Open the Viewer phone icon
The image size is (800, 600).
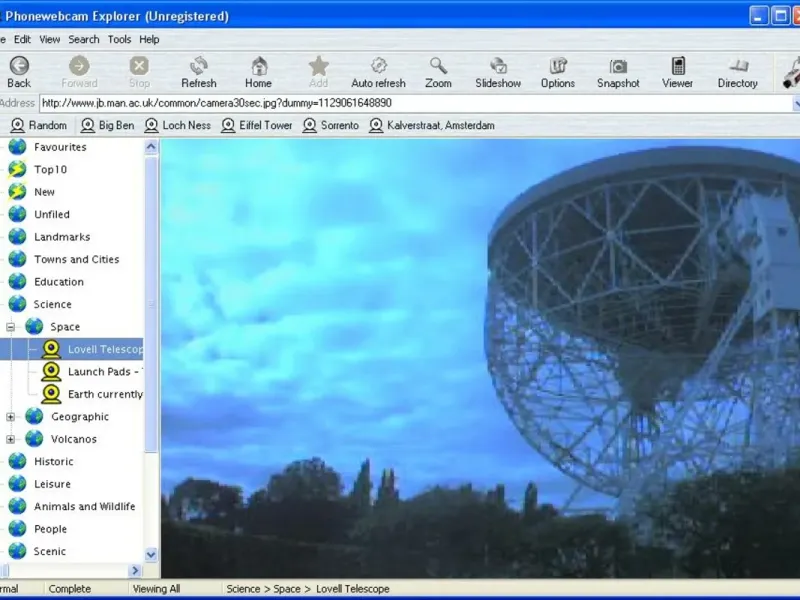[x=677, y=66]
